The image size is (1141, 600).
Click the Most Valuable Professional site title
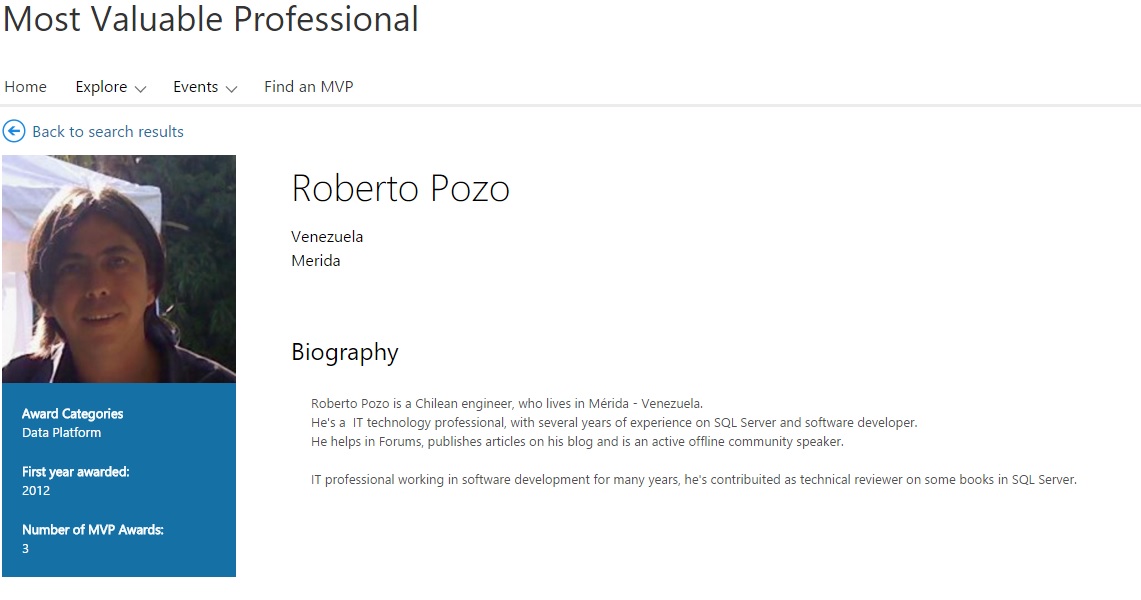point(211,19)
